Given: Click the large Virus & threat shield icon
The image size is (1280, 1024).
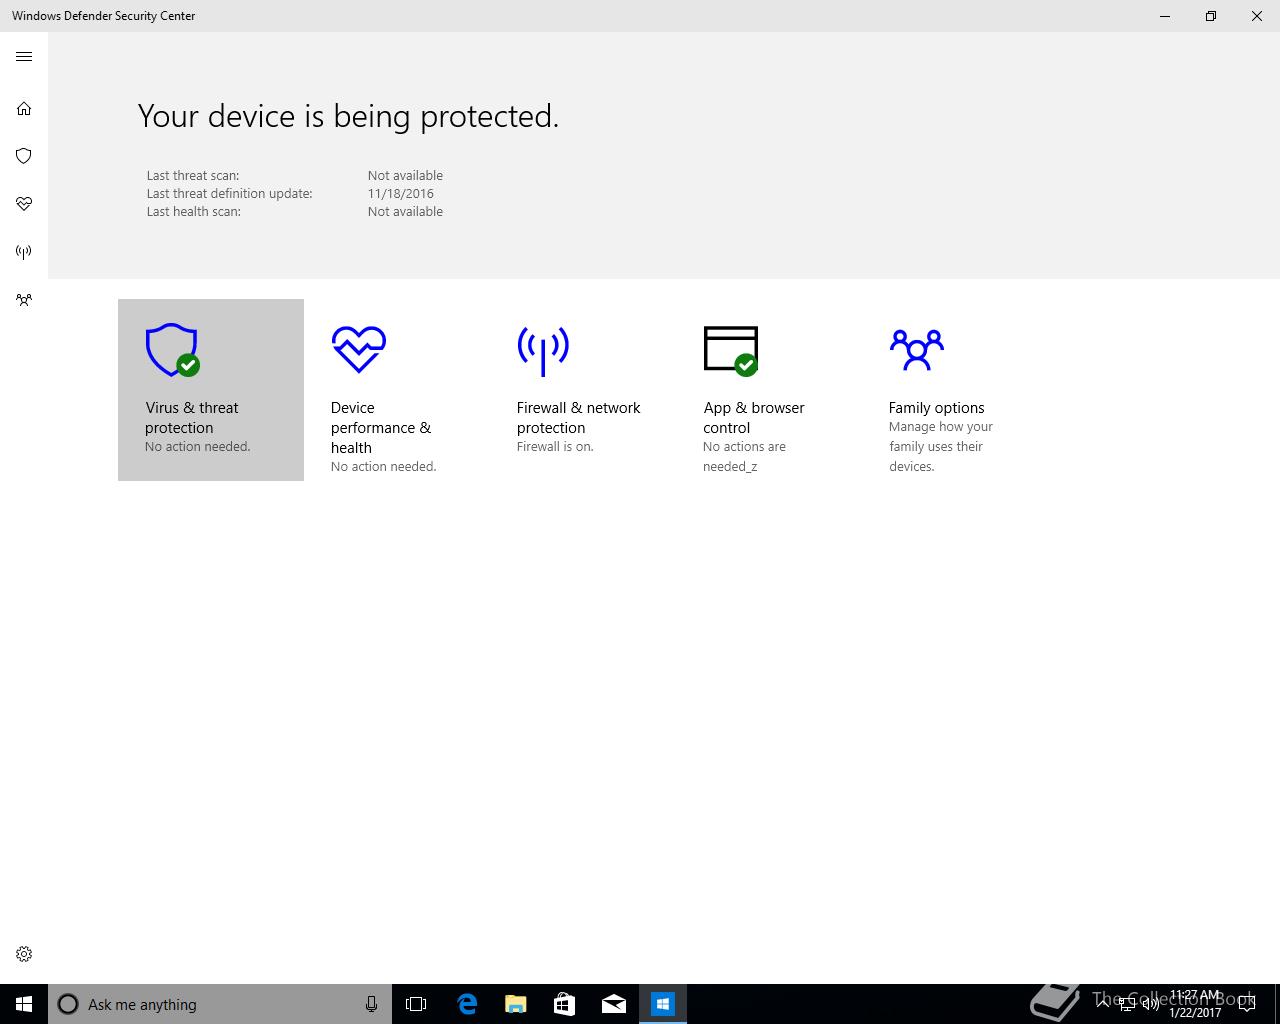Looking at the screenshot, I should tap(172, 350).
